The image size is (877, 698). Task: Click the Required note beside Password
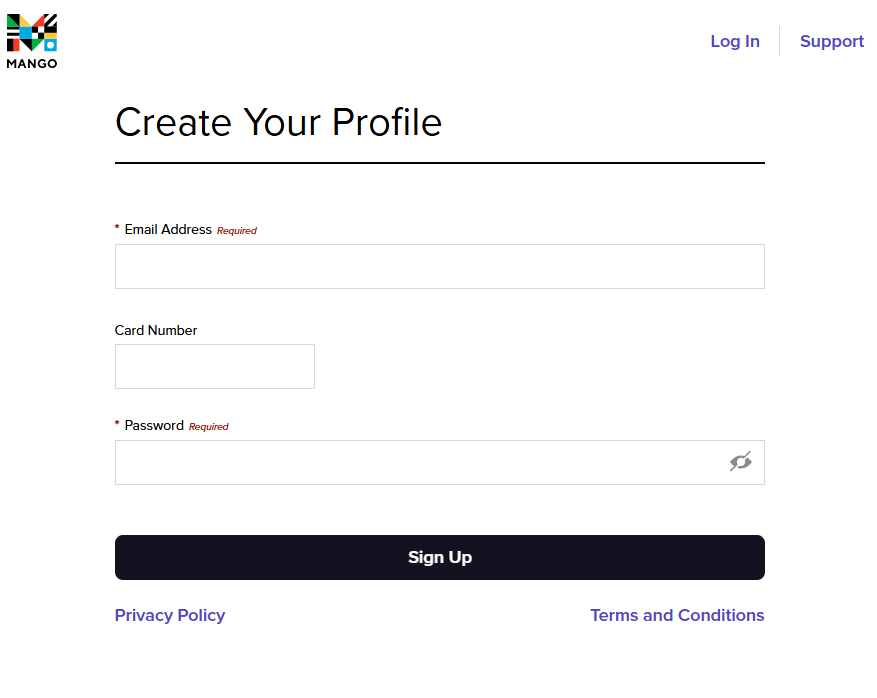209,427
